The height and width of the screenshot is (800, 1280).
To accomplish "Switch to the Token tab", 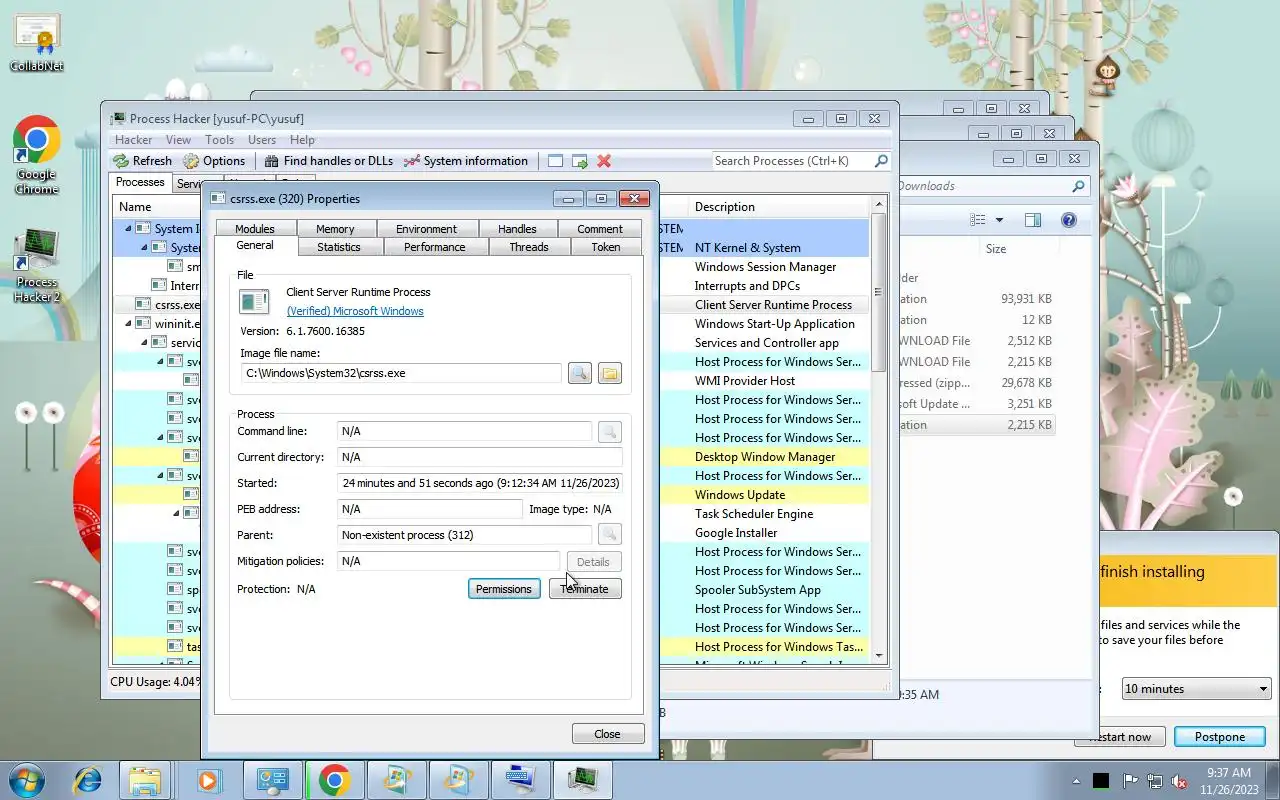I will (x=606, y=247).
